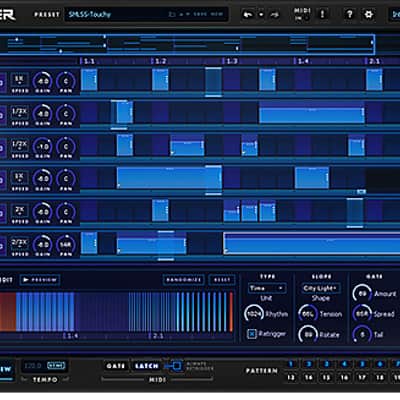
Task: Click the exclamation alert icon
Action: (x=322, y=14)
